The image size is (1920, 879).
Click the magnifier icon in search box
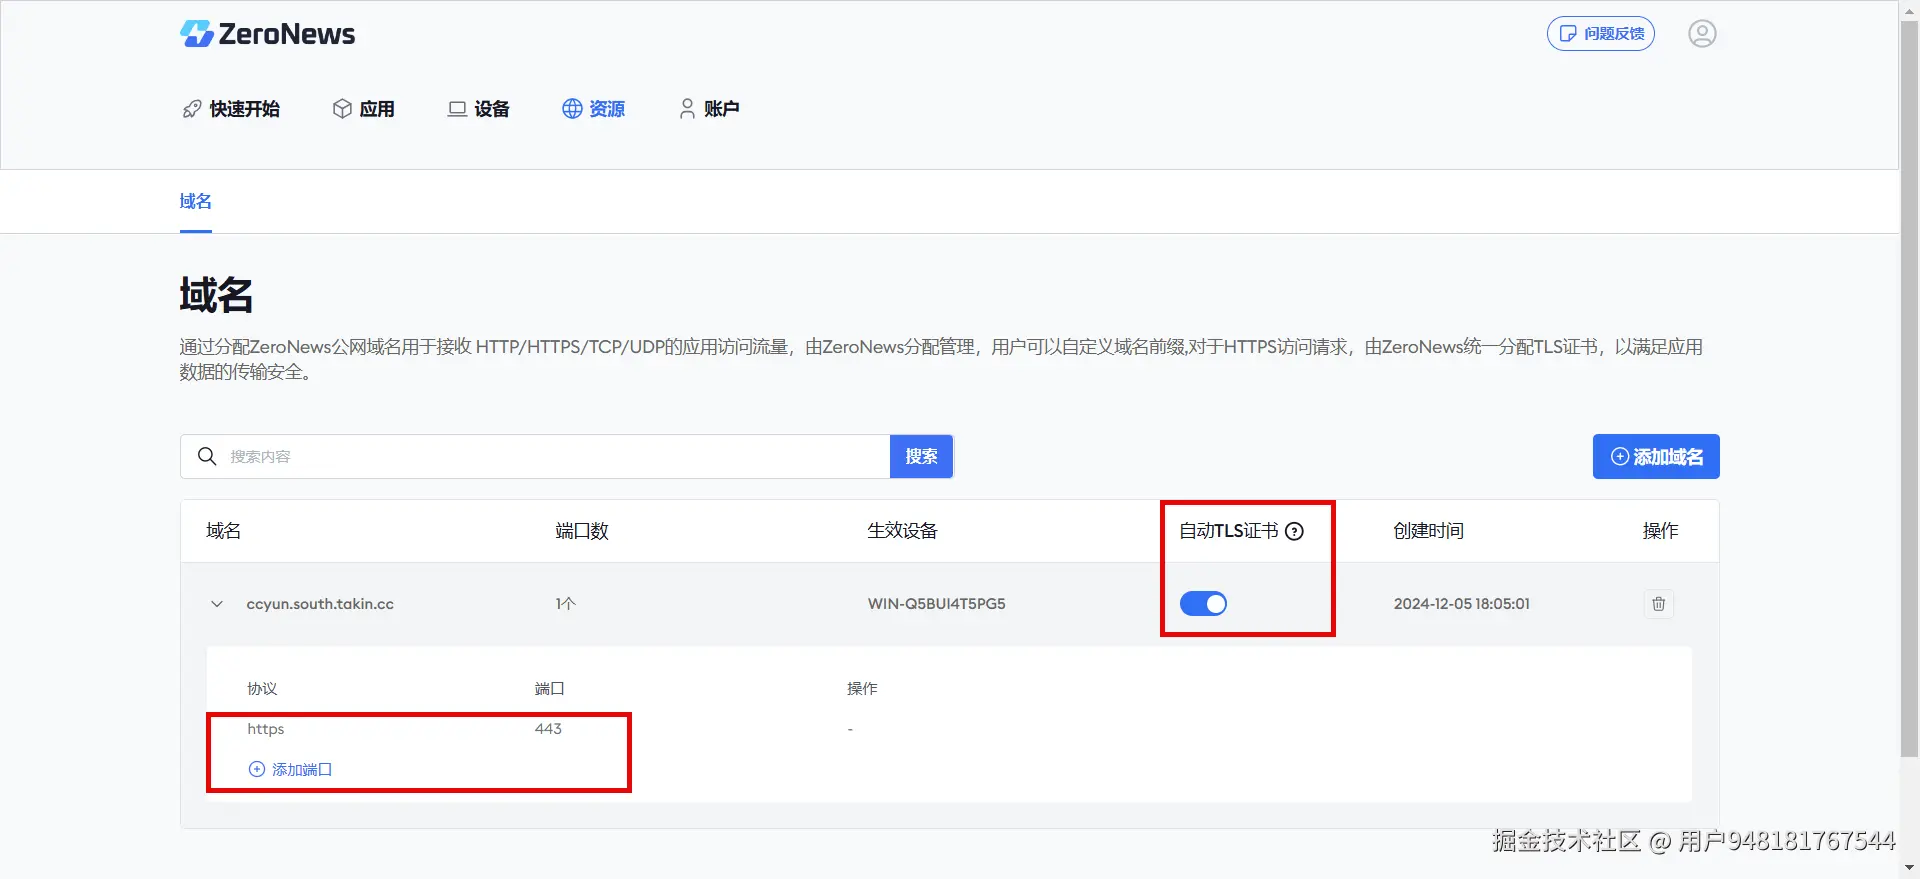tap(207, 457)
